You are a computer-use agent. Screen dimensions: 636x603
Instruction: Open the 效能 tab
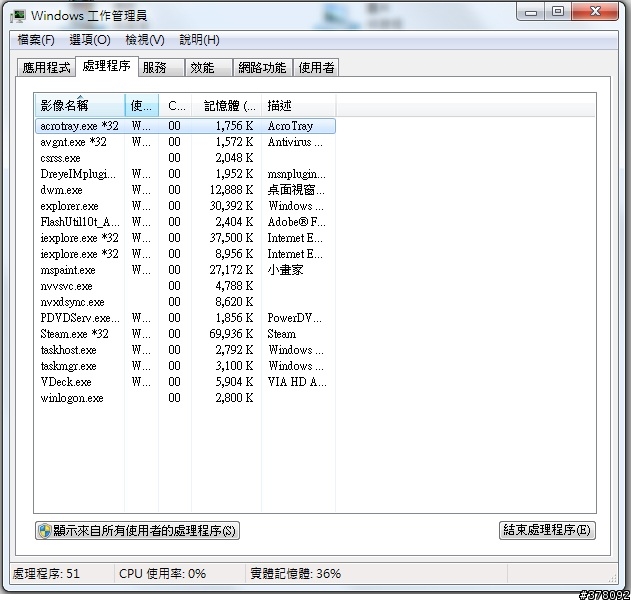209,67
